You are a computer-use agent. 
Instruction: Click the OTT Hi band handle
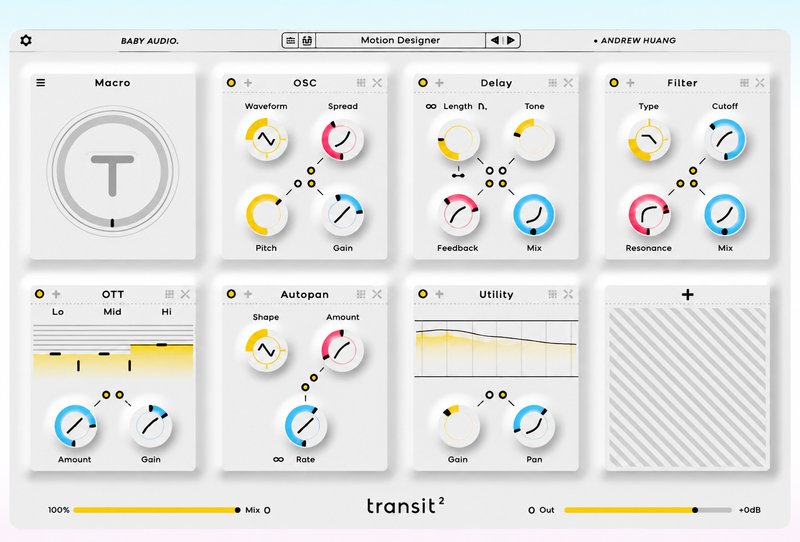(162, 345)
